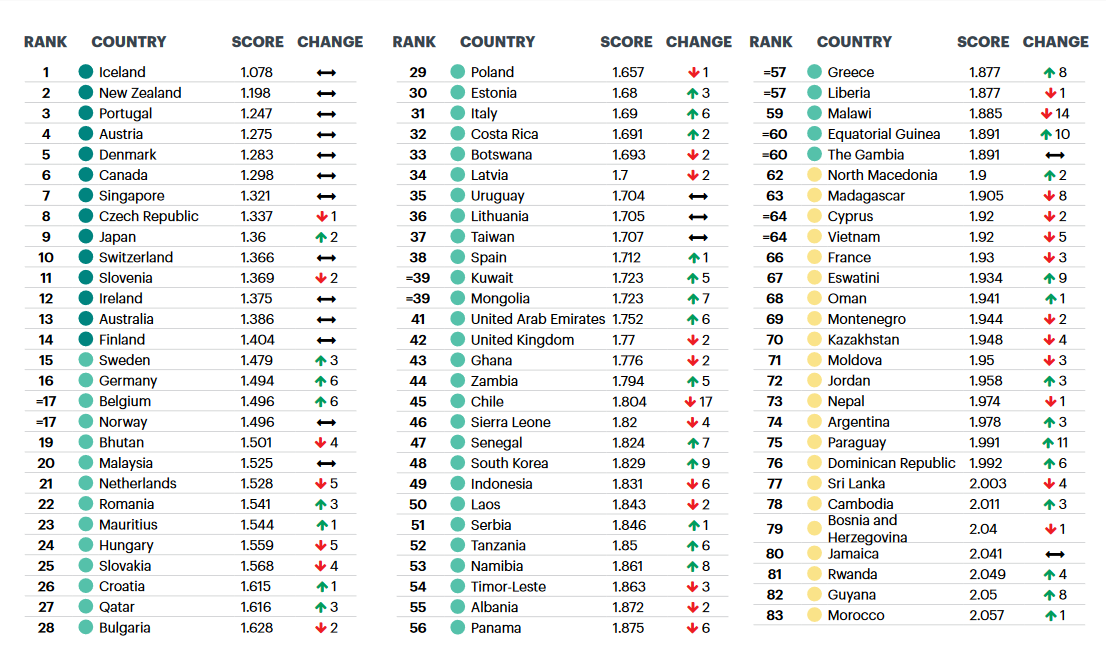Screen dimensions: 1106x660
Task: Click the light green dot beside Poland
Action: click(x=457, y=72)
